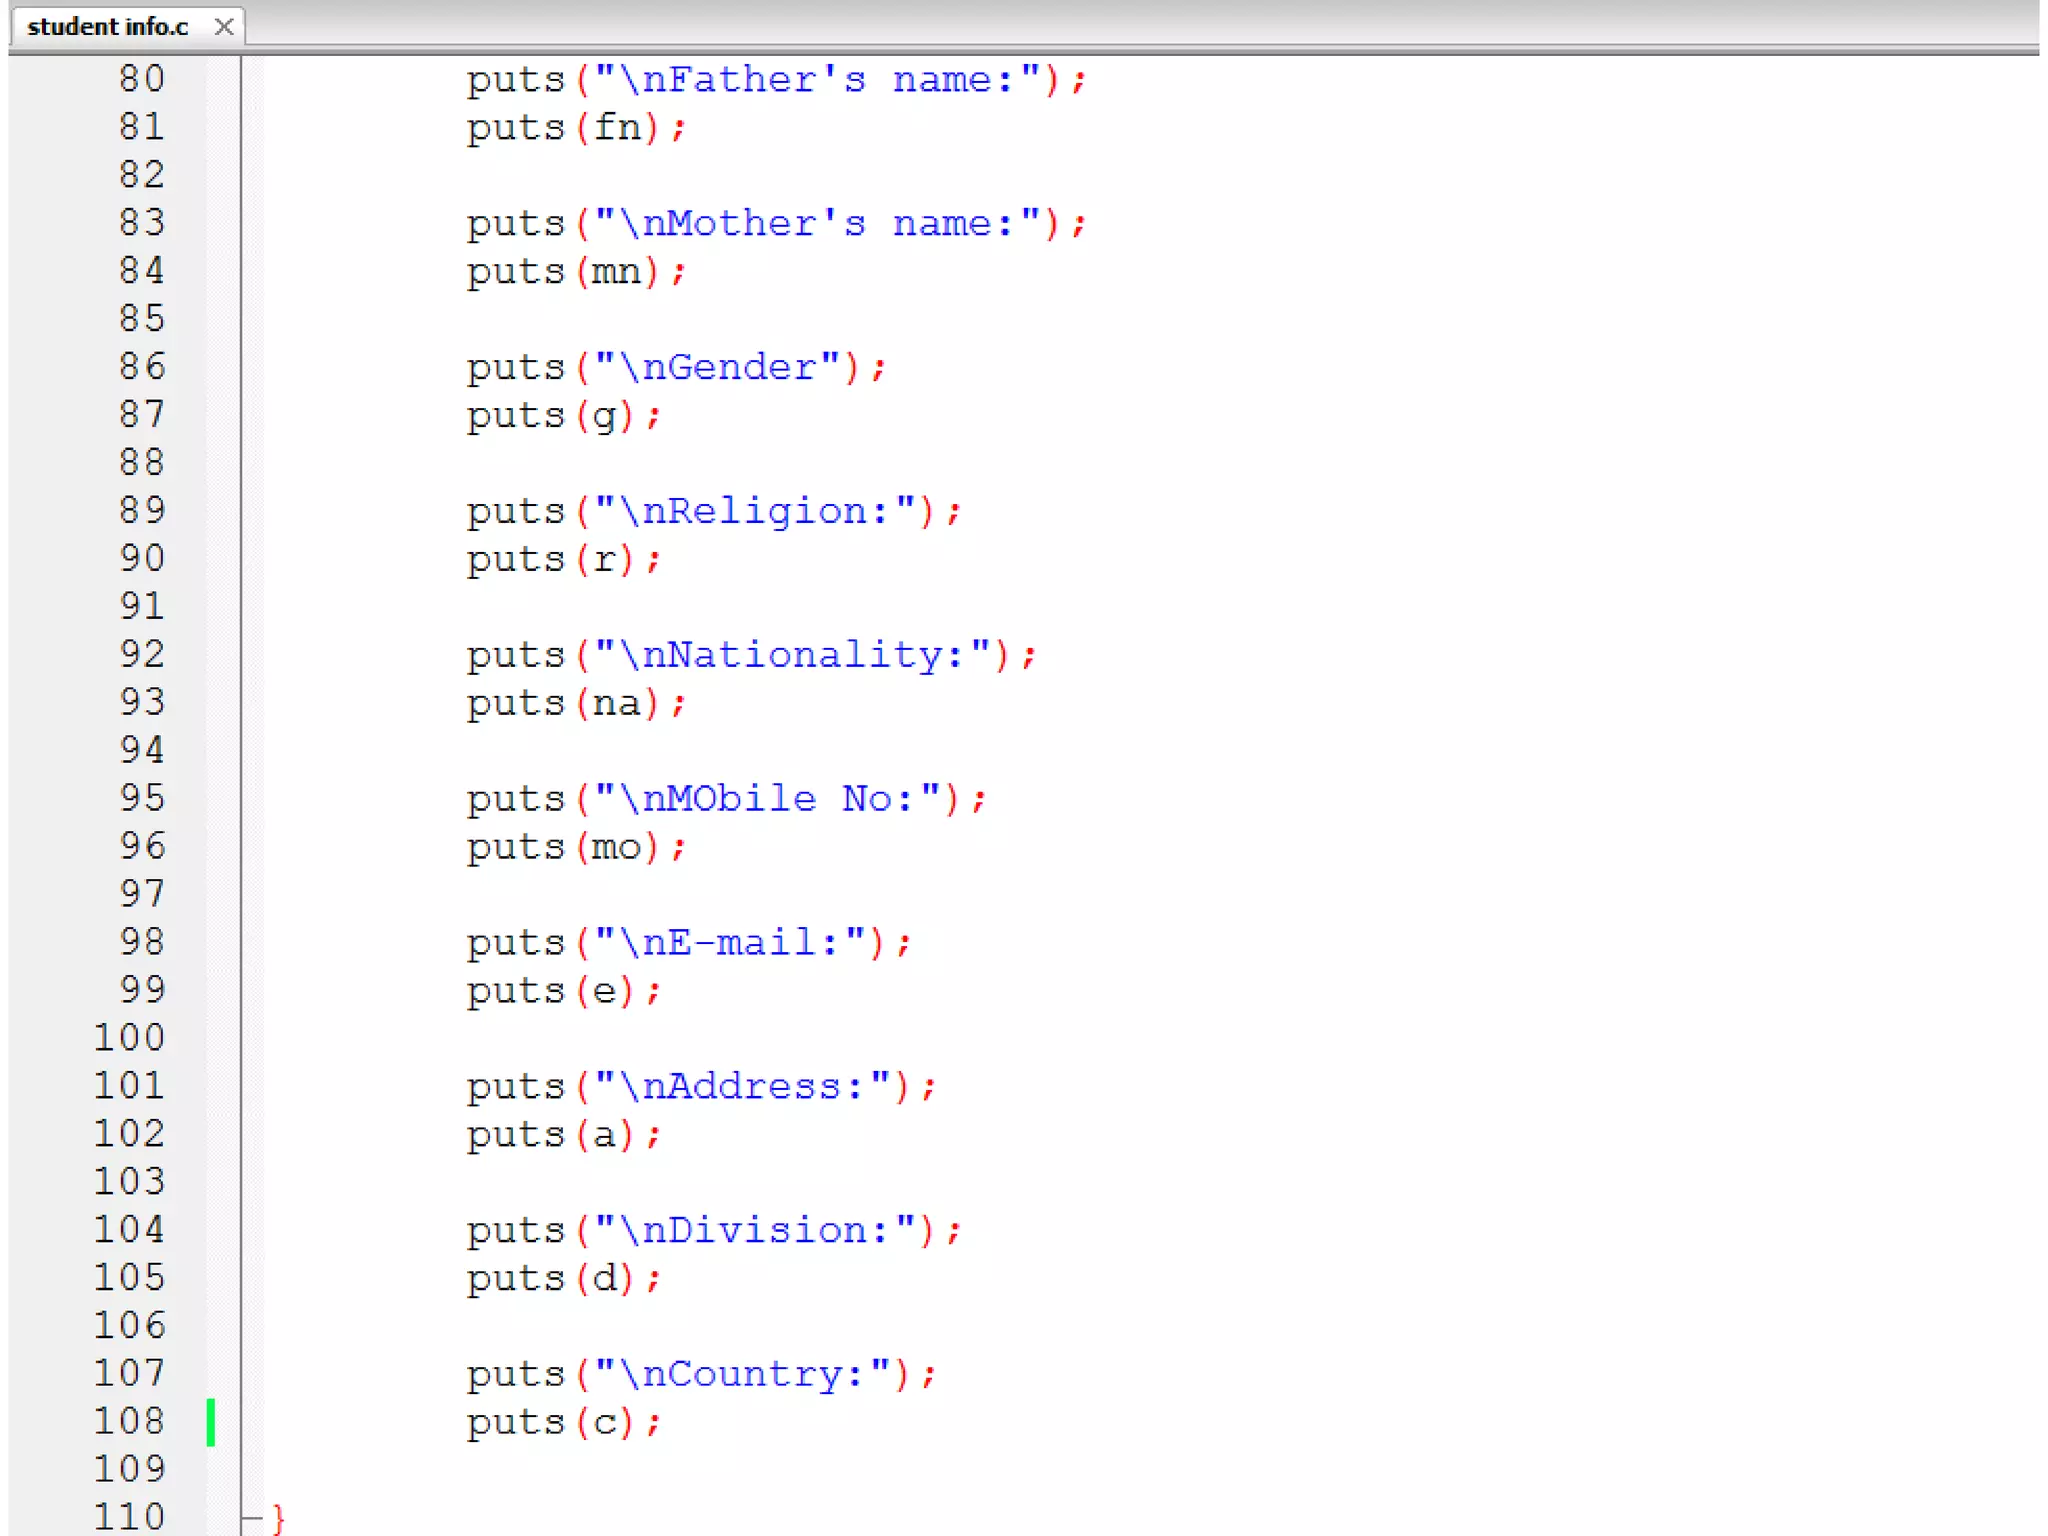2048x1536 pixels.
Task: Click line number 95 in the gutter
Action: click(141, 798)
